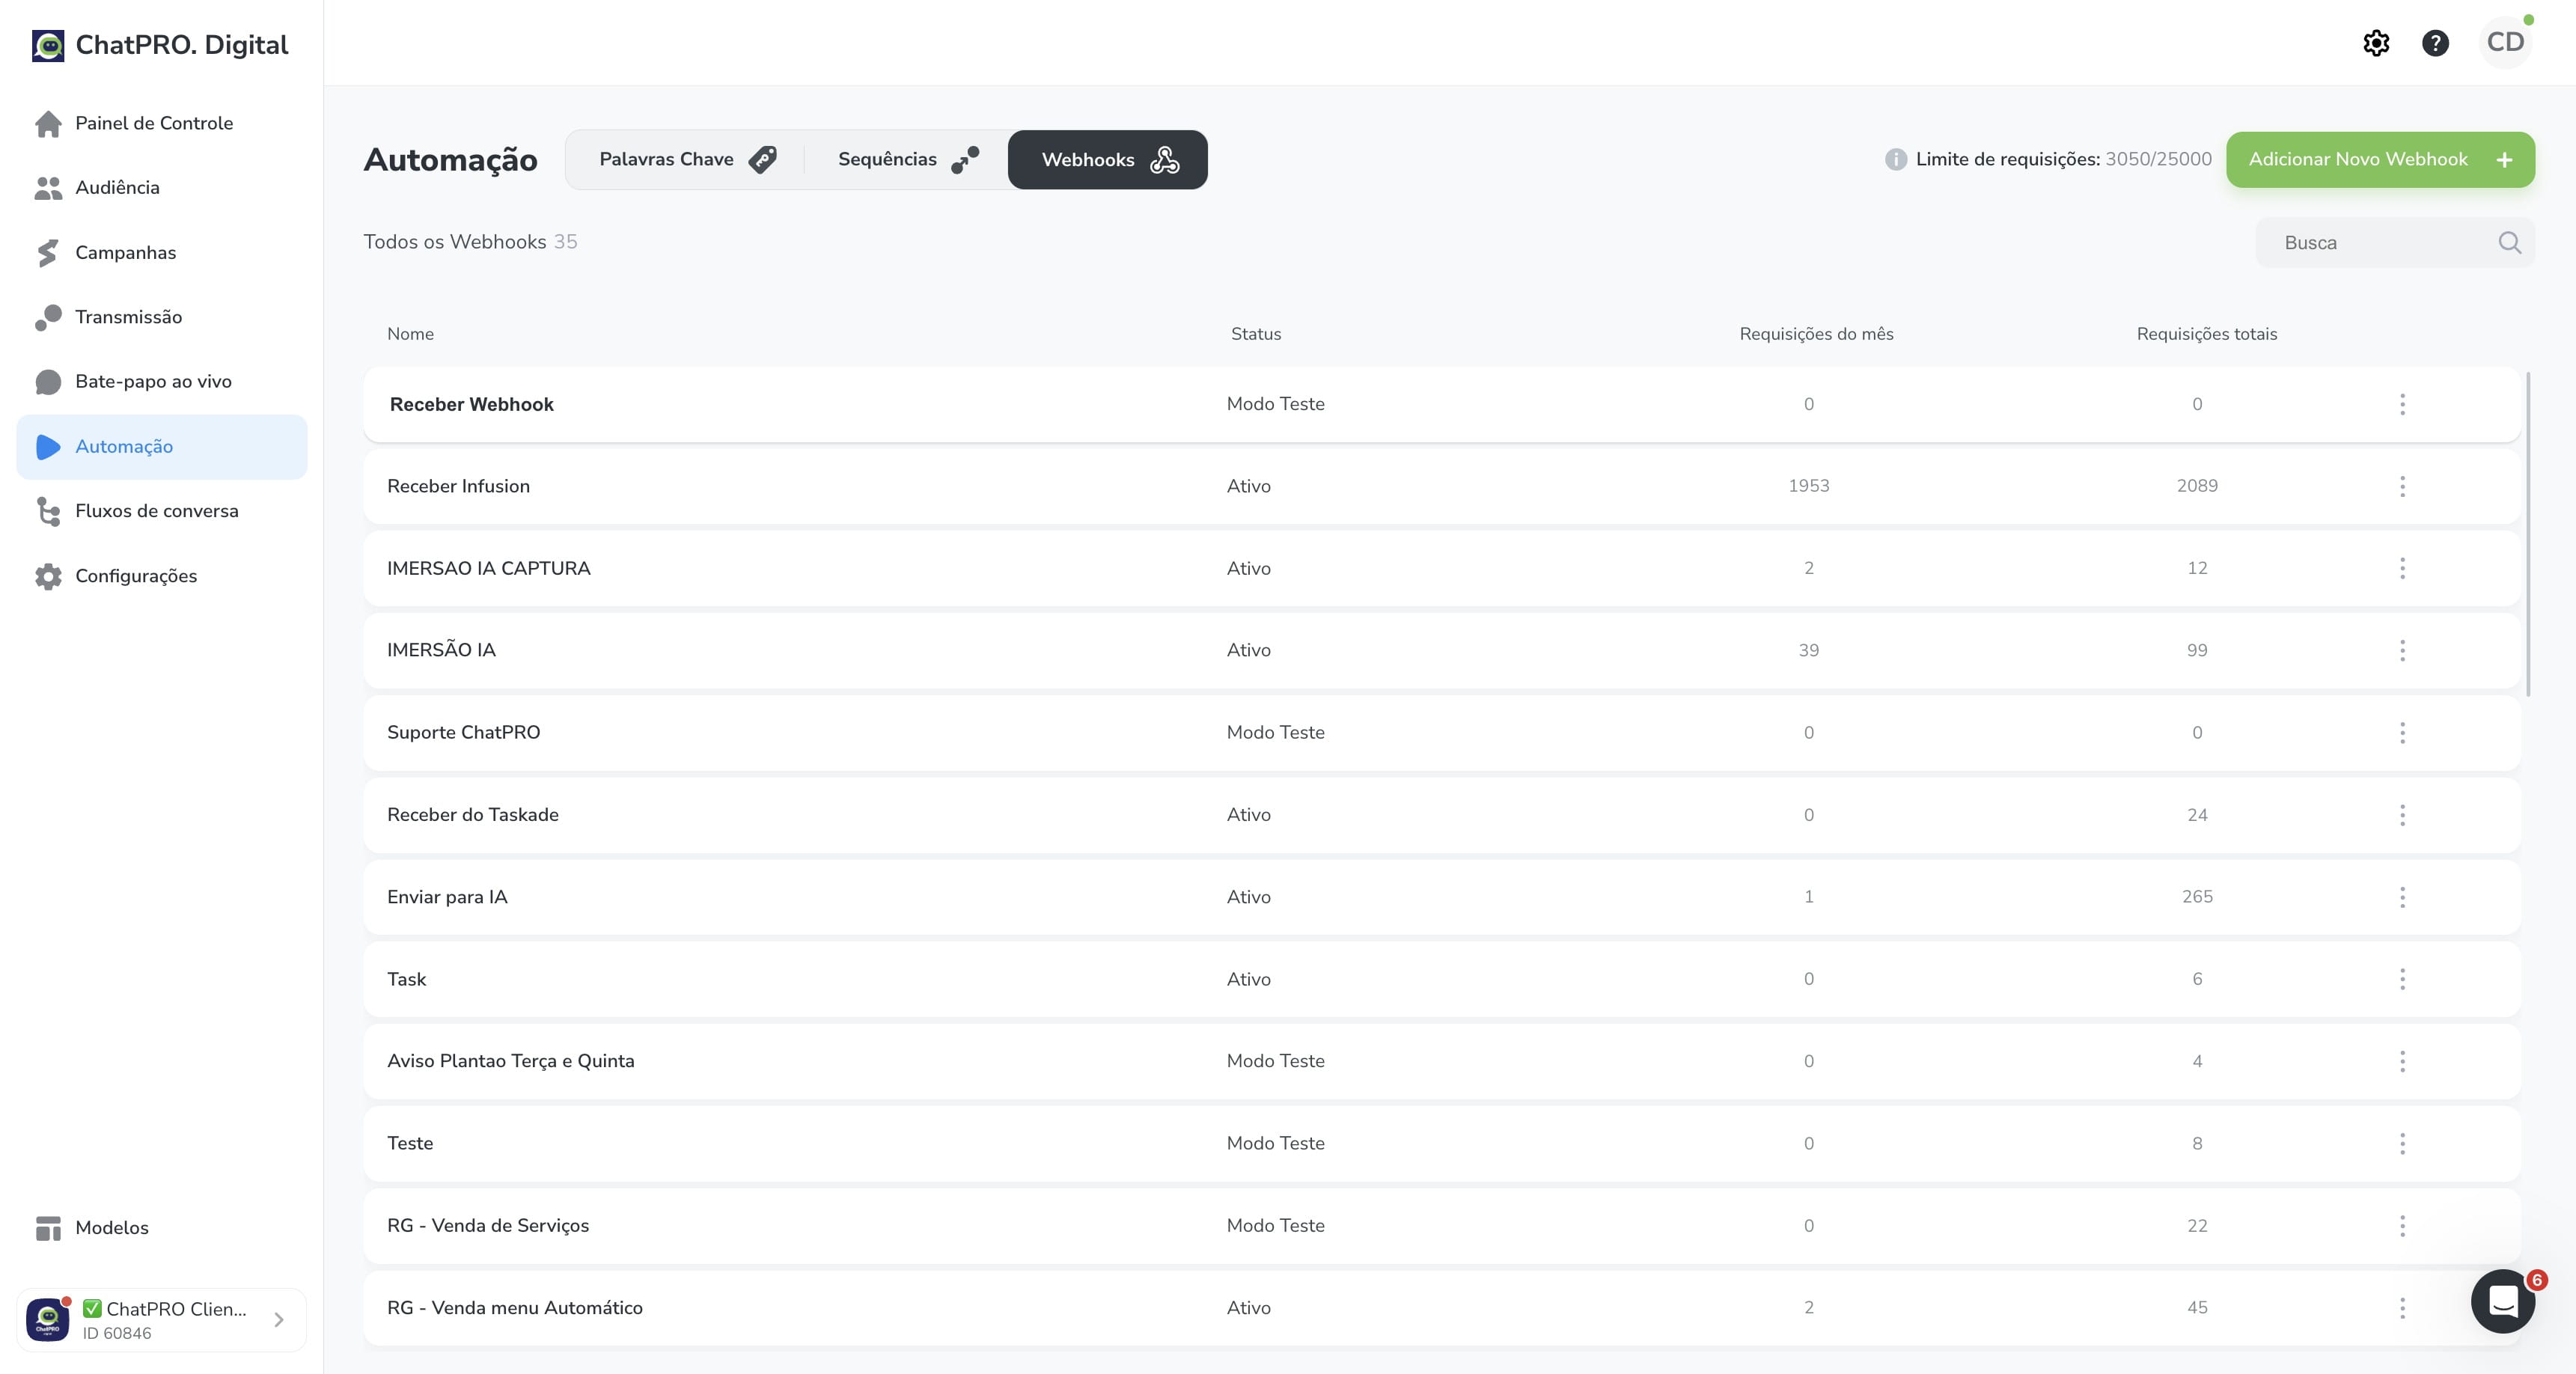The image size is (2576, 1374).
Task: Open options menu for Receber Webhook
Action: (x=2402, y=404)
